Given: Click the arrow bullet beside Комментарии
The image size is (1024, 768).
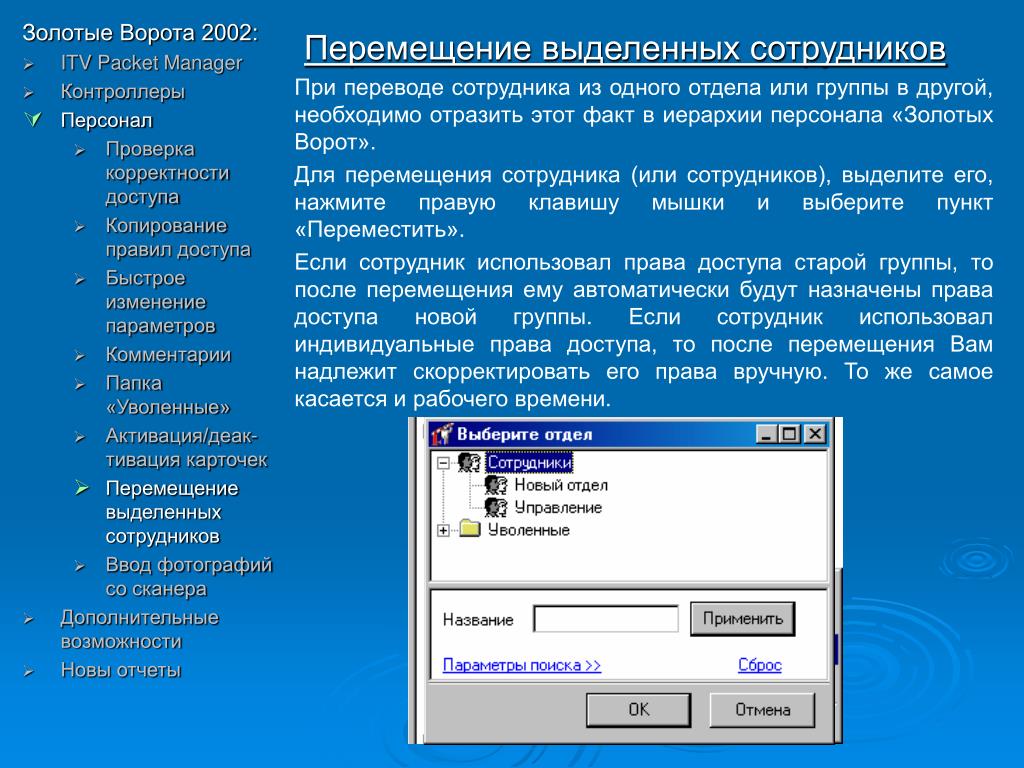Looking at the screenshot, I should click(x=79, y=356).
